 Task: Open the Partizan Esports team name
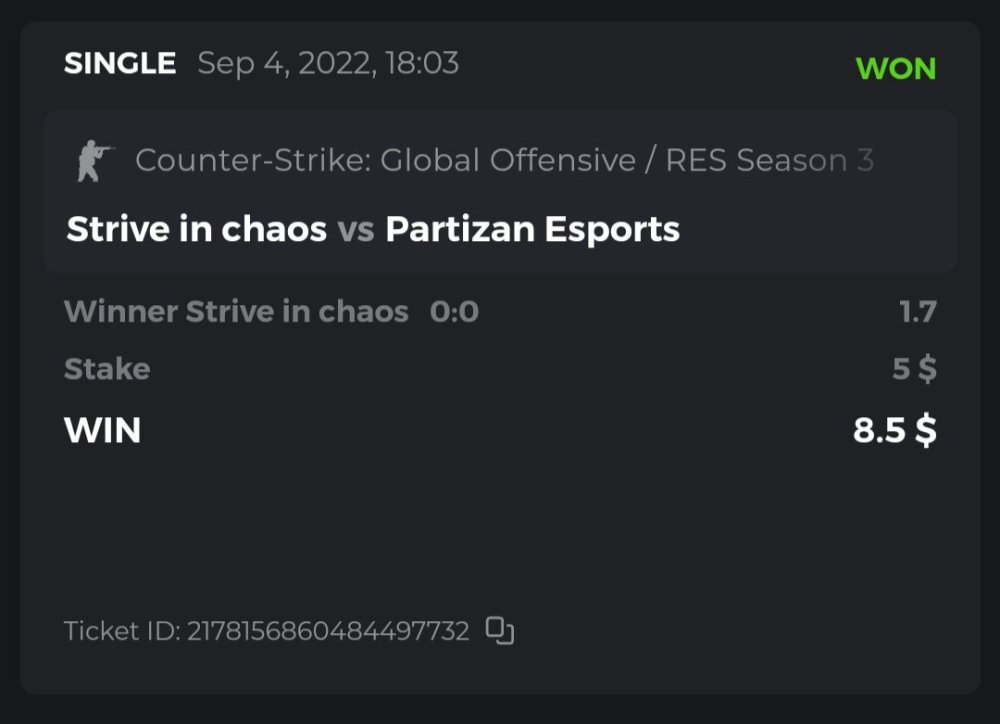pos(532,230)
